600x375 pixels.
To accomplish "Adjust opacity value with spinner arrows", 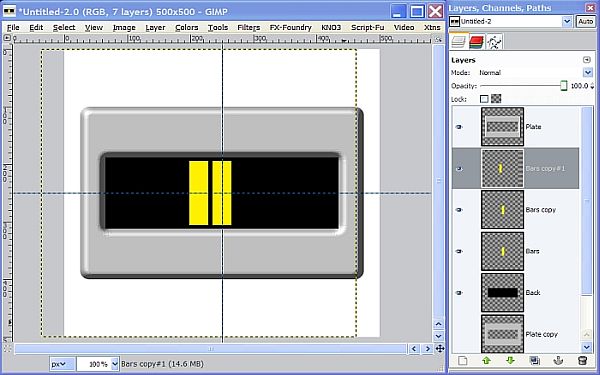I will tap(592, 86).
